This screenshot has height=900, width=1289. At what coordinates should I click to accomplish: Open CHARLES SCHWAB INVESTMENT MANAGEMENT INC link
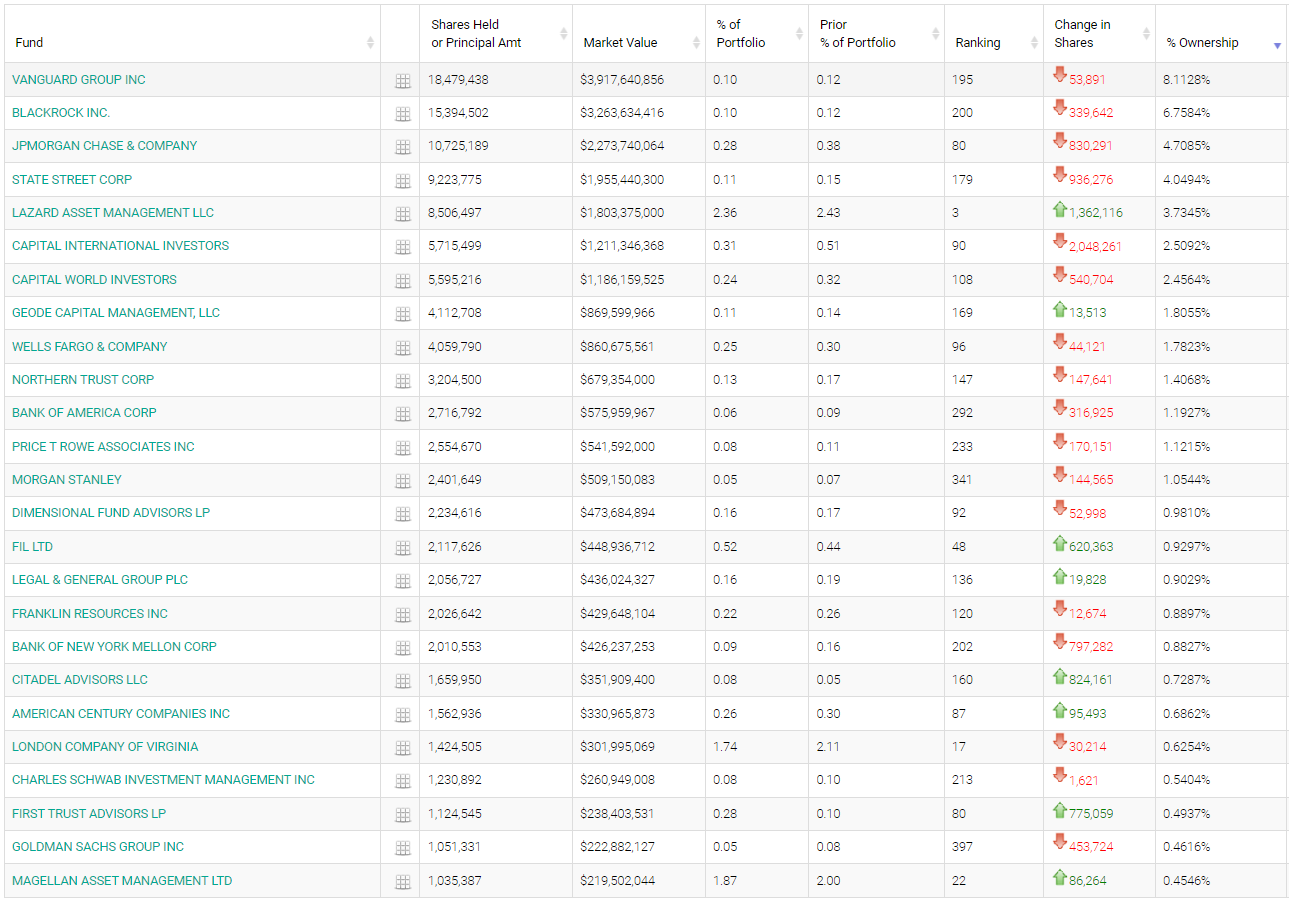coord(164,780)
